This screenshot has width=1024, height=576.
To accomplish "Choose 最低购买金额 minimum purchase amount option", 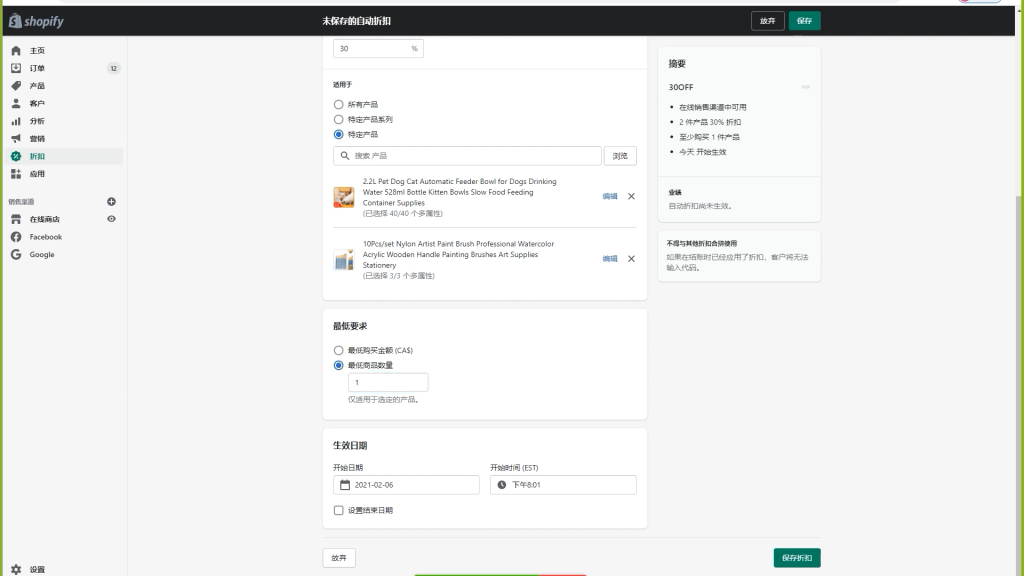I will point(338,350).
